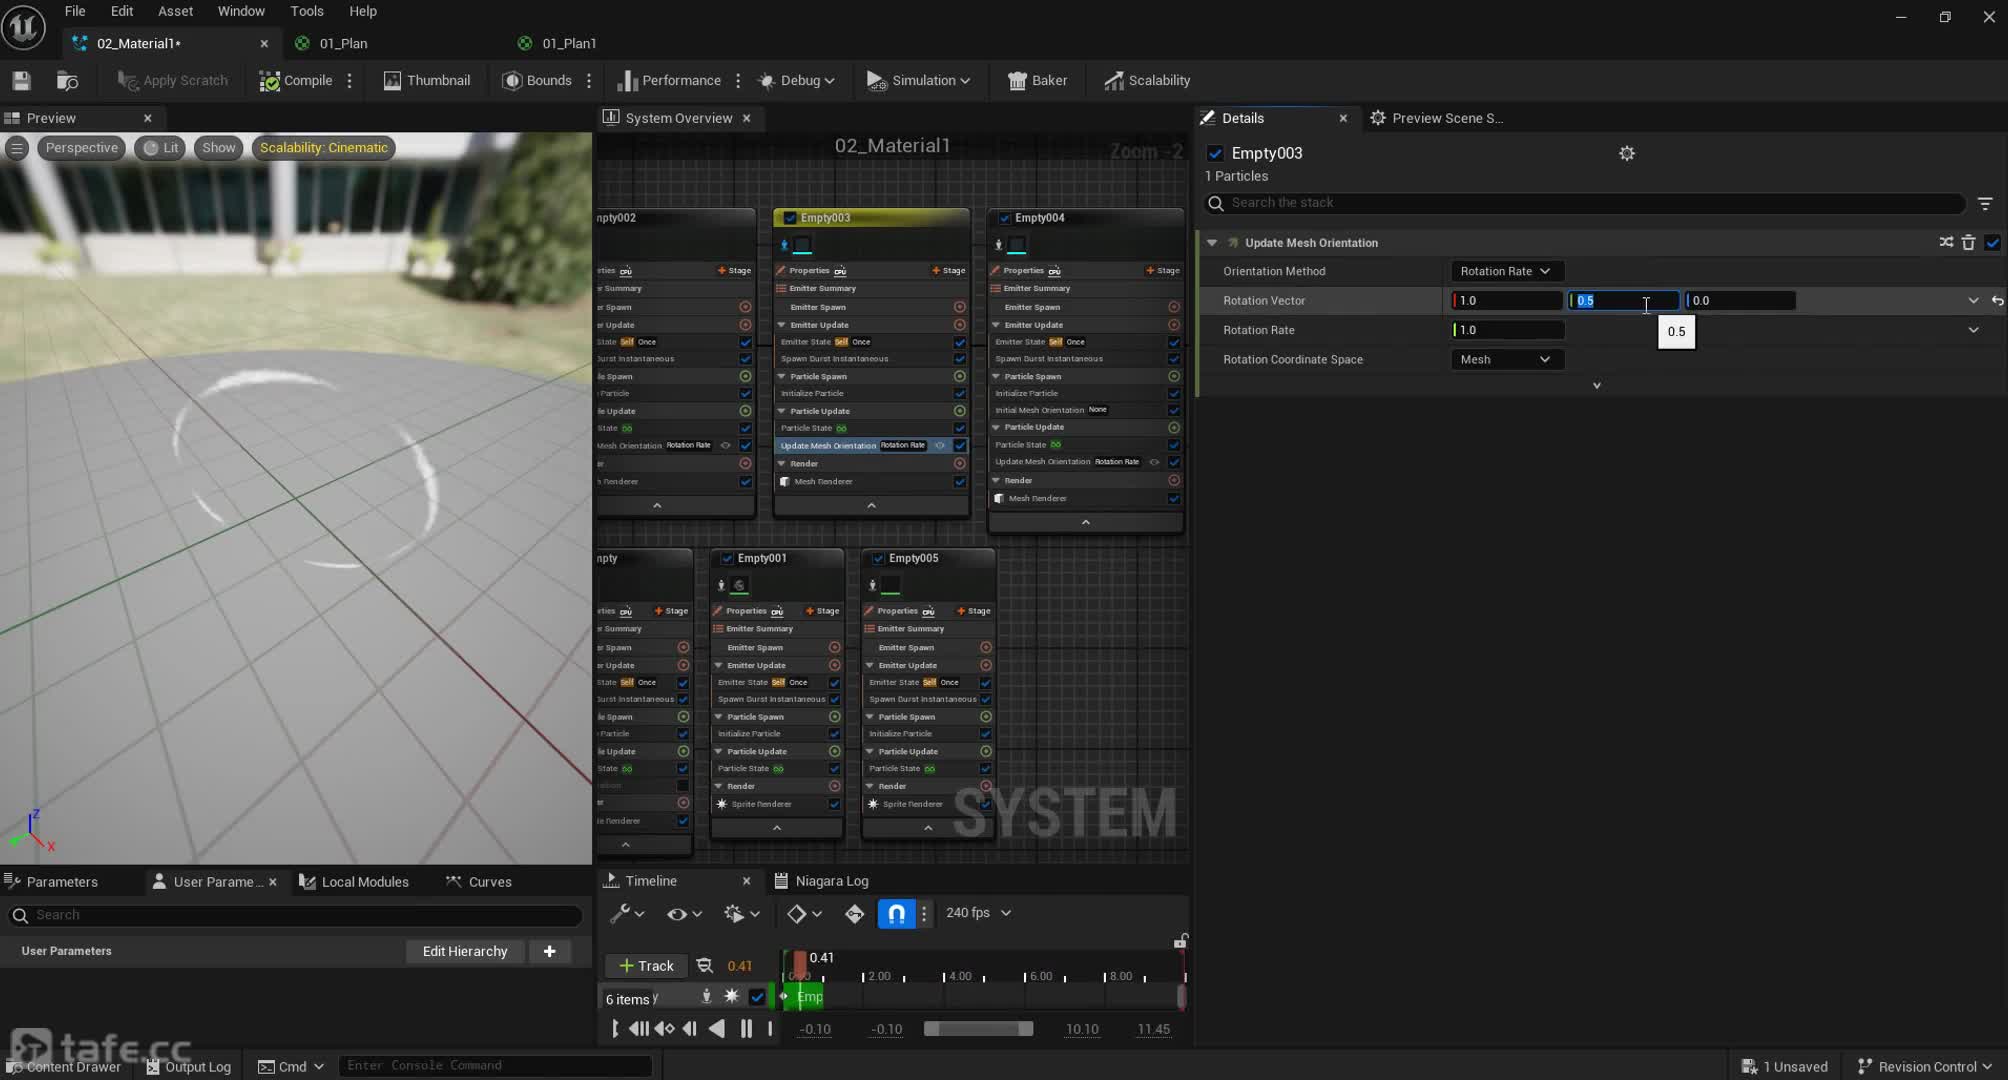Step back one frame in timeline
Screen dimensions: 2008x1080
point(689,1029)
